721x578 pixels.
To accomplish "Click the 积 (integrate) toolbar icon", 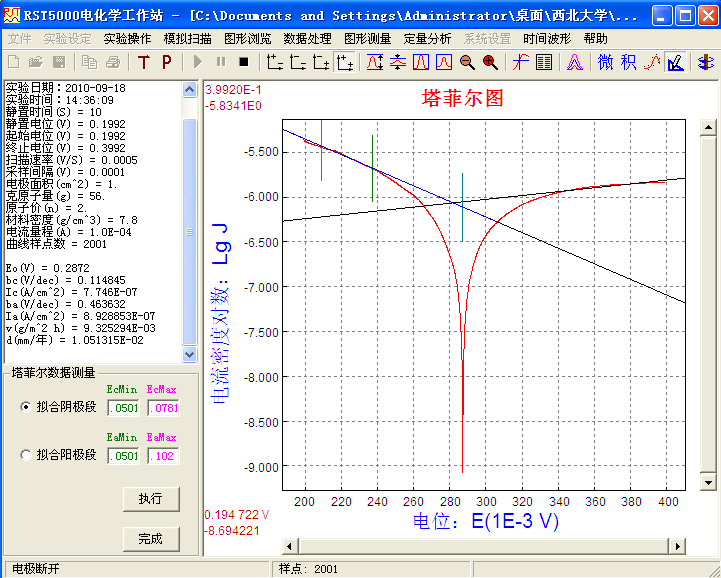I will (x=628, y=62).
